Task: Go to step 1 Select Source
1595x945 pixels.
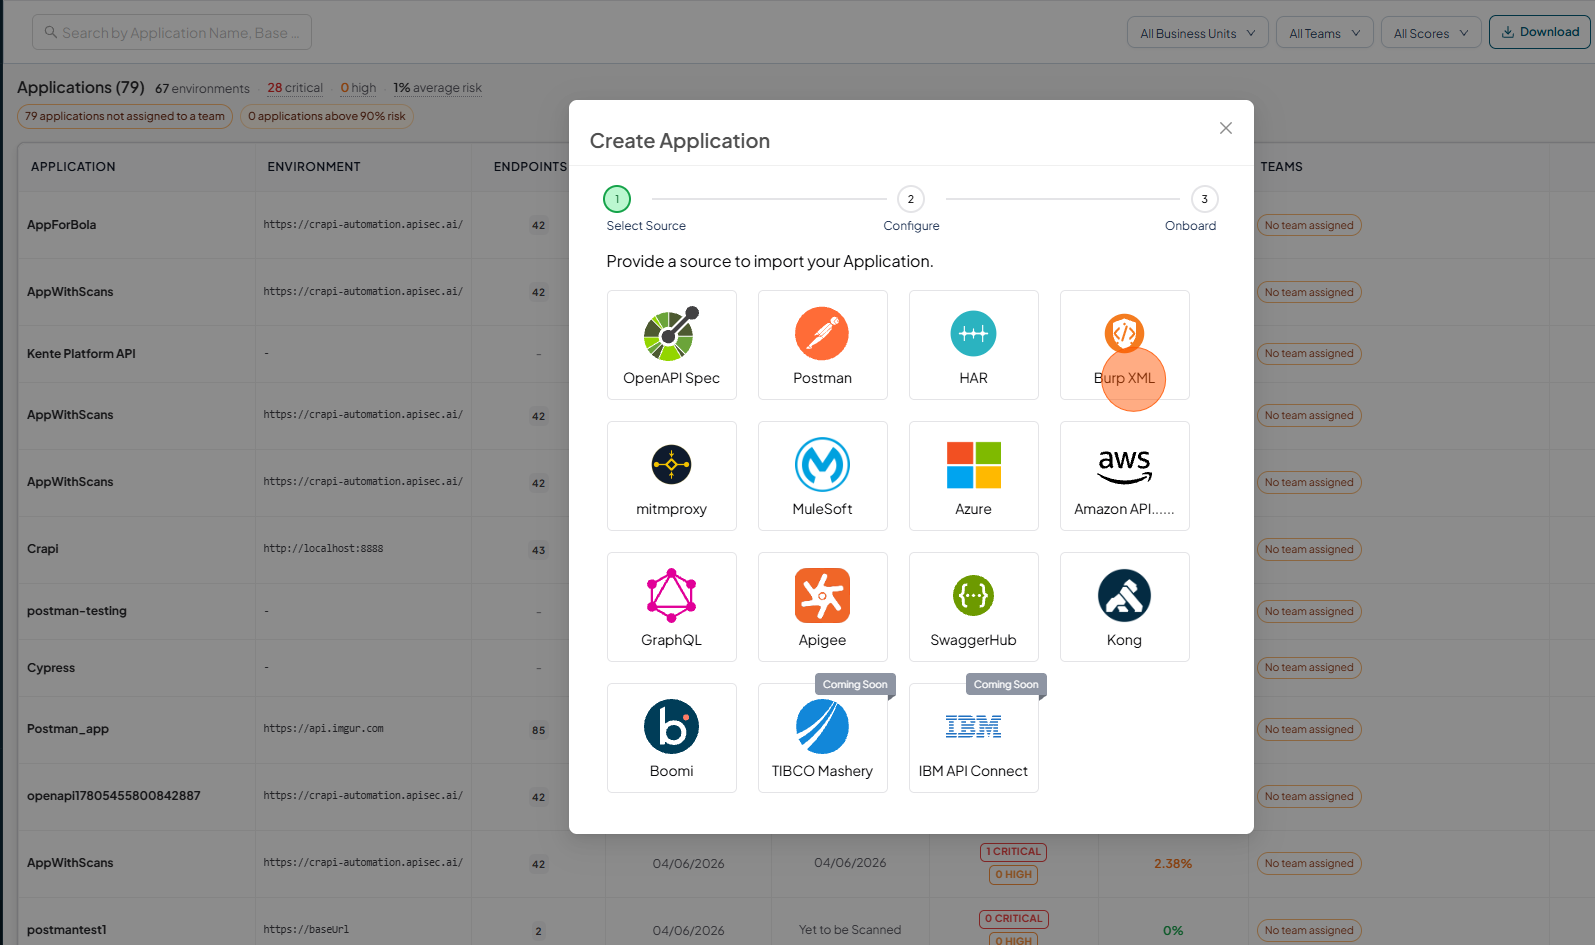Action: tap(617, 199)
